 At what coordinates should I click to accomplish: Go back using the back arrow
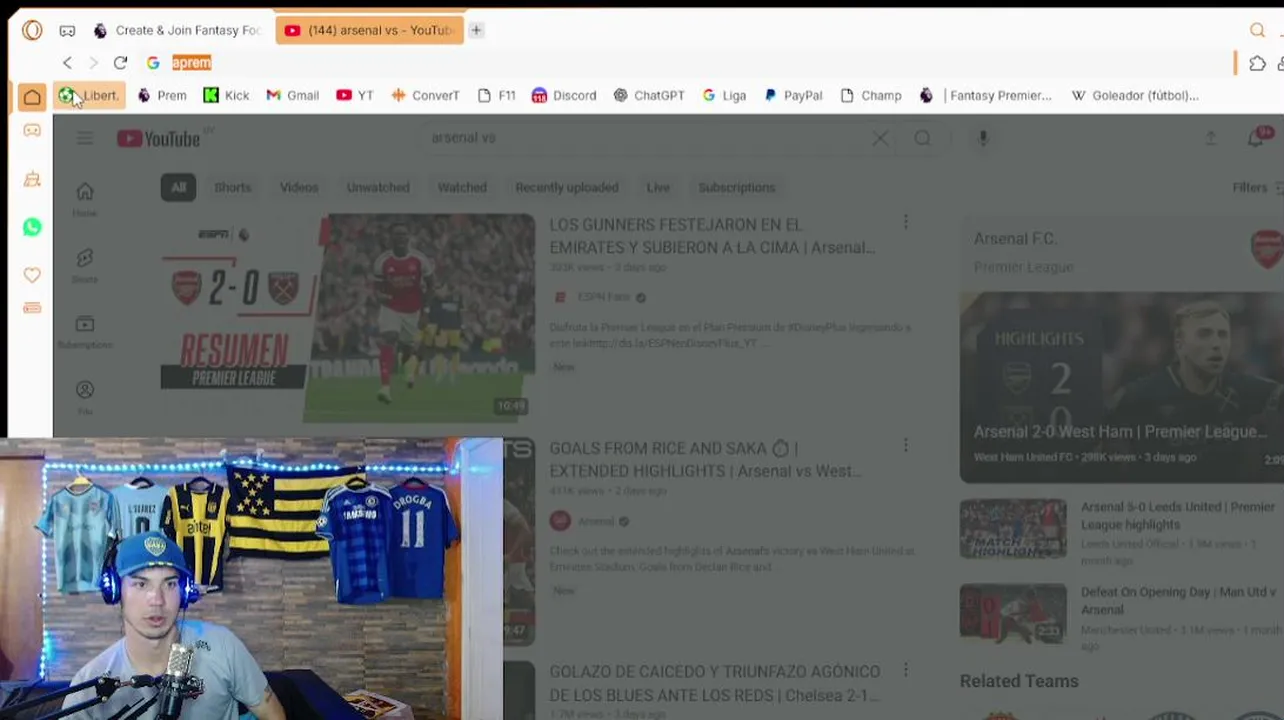coord(67,62)
